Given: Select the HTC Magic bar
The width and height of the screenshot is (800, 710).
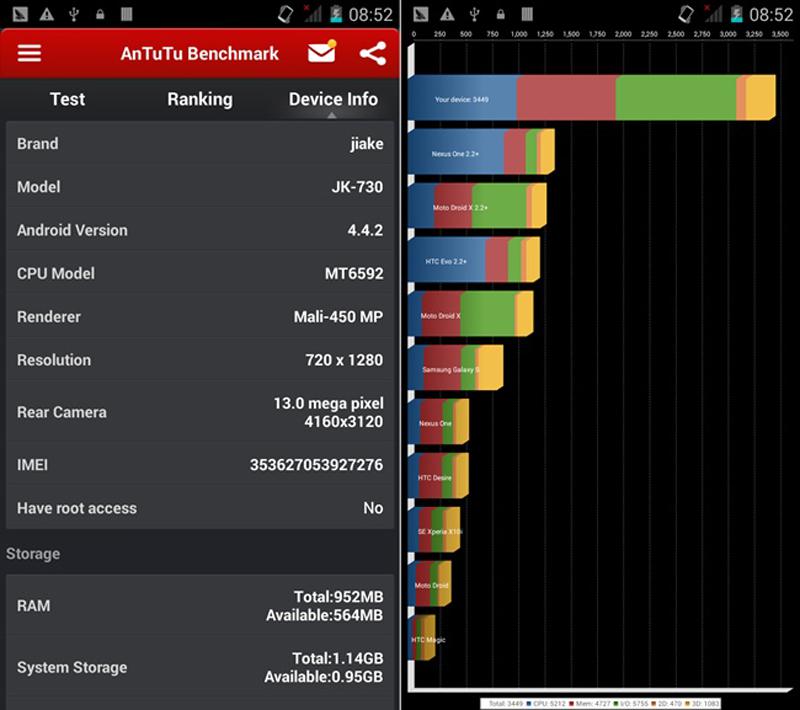Looking at the screenshot, I should coord(422,639).
